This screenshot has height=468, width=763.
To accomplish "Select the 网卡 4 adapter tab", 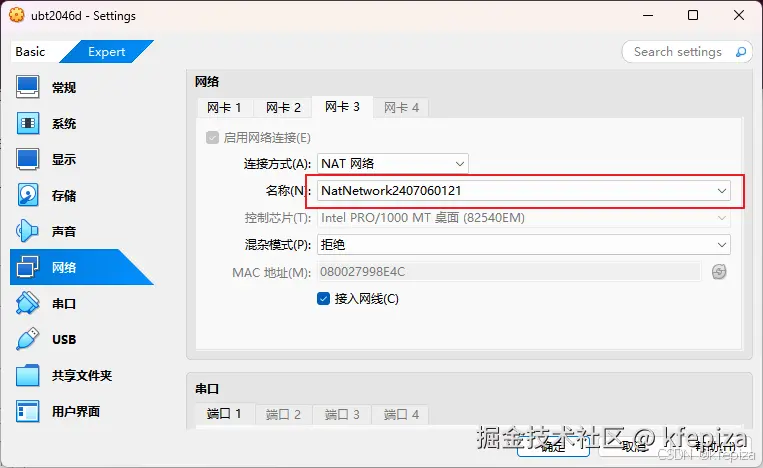I will [x=401, y=108].
